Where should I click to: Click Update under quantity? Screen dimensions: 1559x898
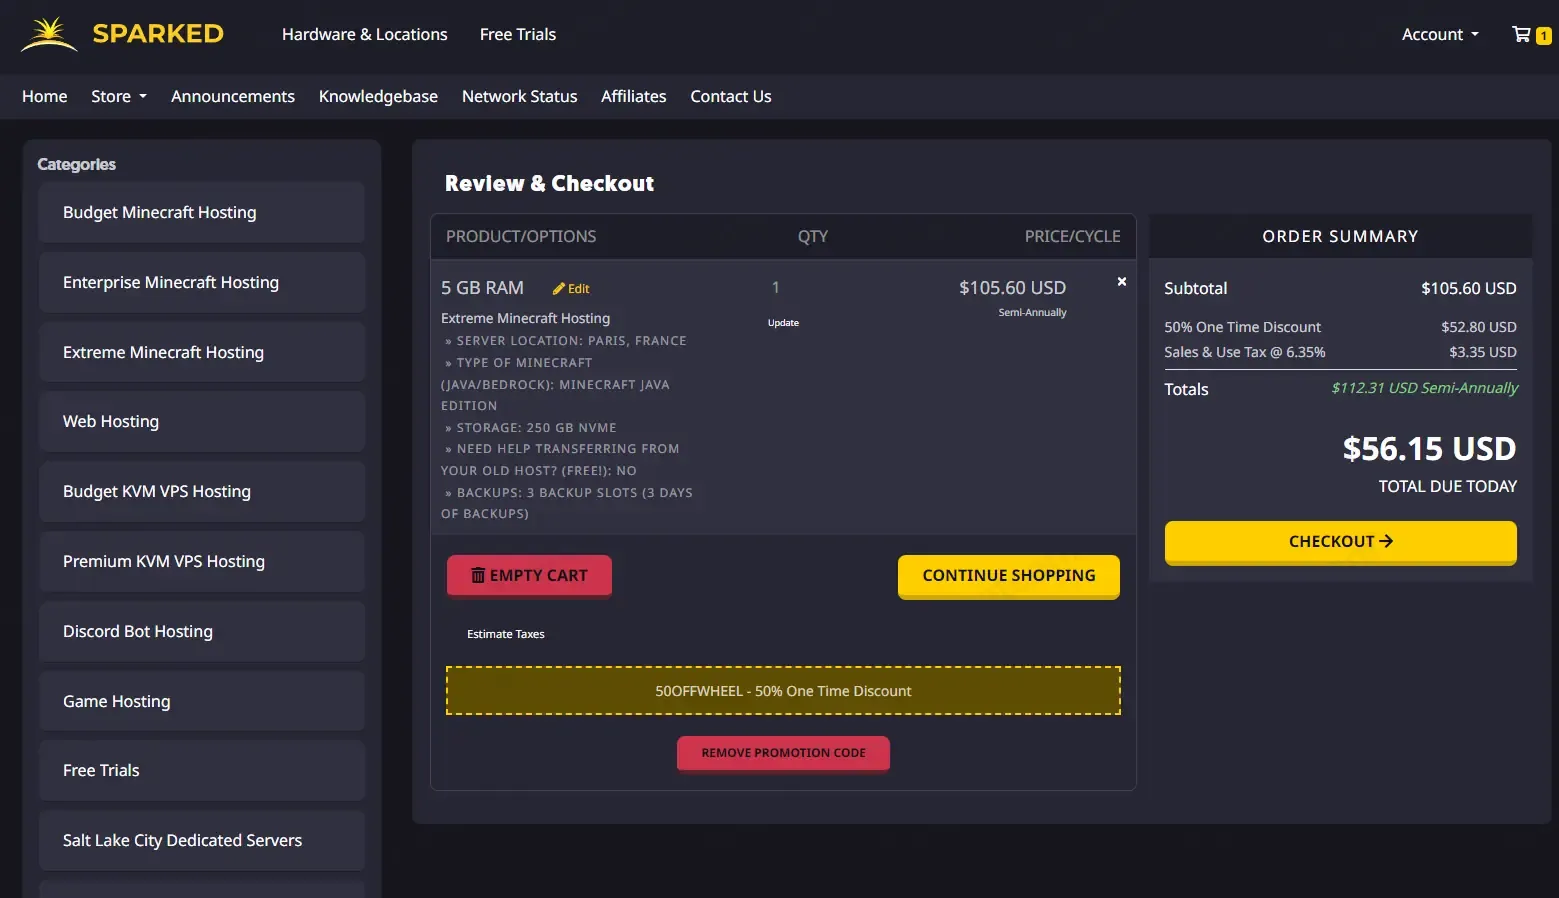coord(783,323)
